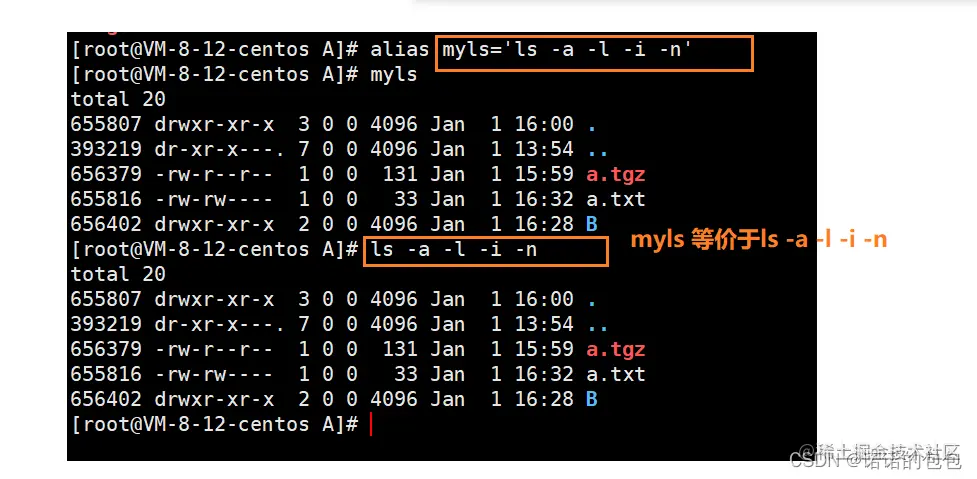977x479 pixels.
Task: Click the 'ls -a -l -i -n' command at the prompt
Action: 453,250
